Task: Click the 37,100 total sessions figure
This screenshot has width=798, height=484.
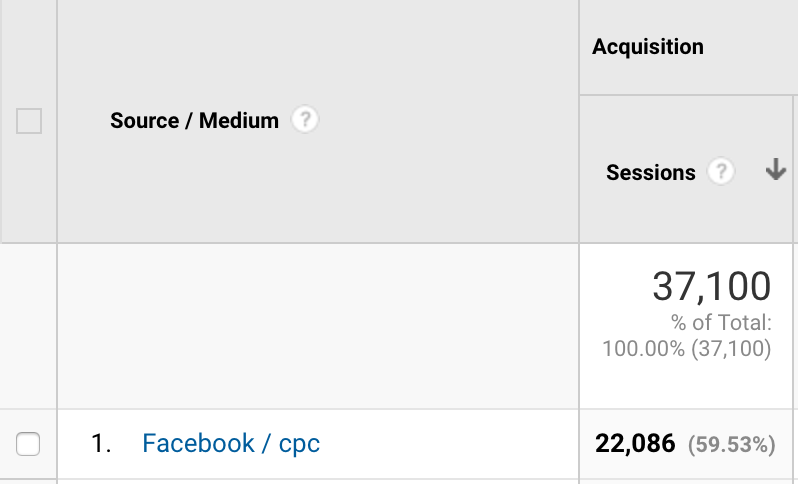Action: pyautogui.click(x=711, y=286)
